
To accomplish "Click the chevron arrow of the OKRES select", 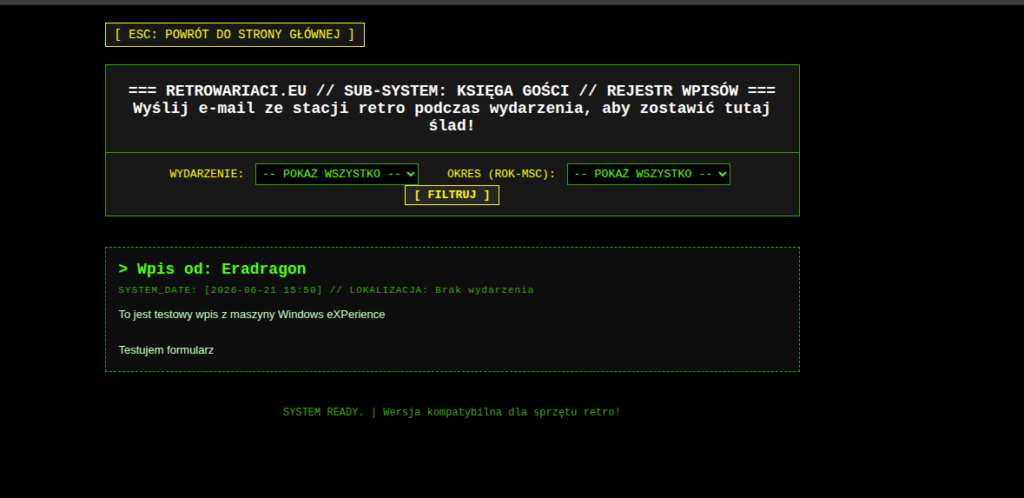I will click(x=722, y=174).
